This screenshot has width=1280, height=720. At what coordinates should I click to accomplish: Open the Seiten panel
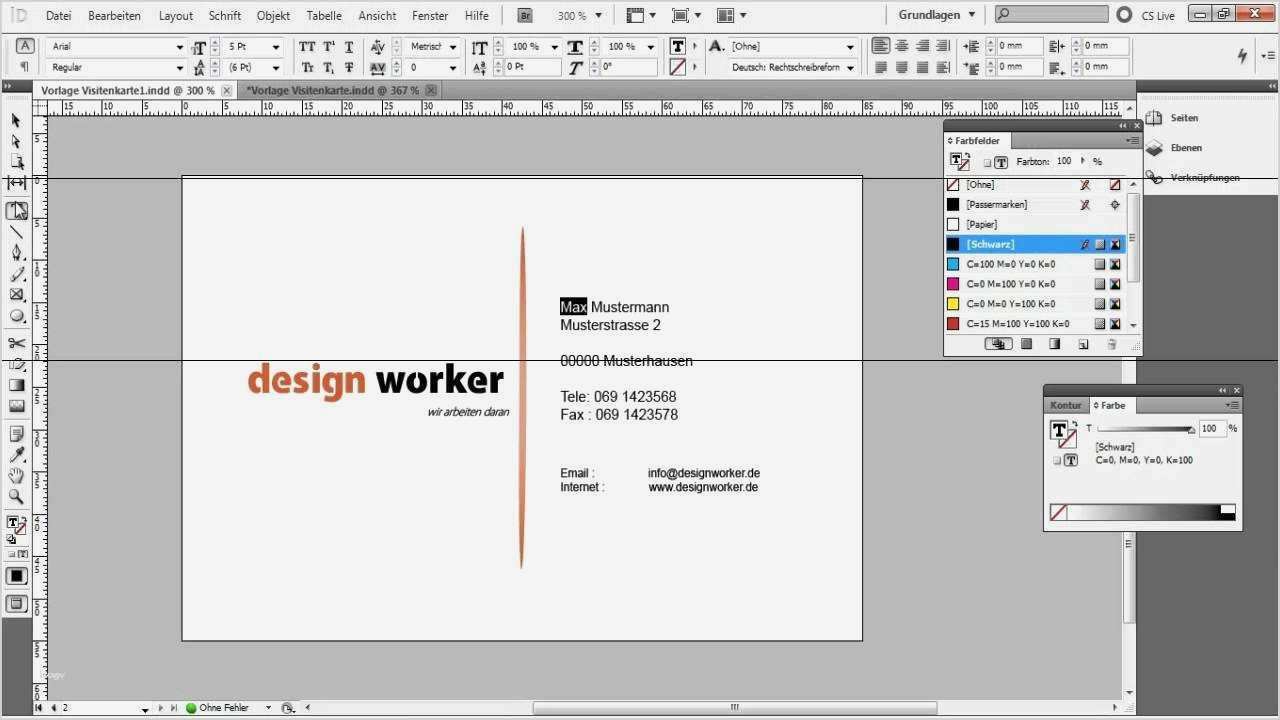tap(1183, 117)
